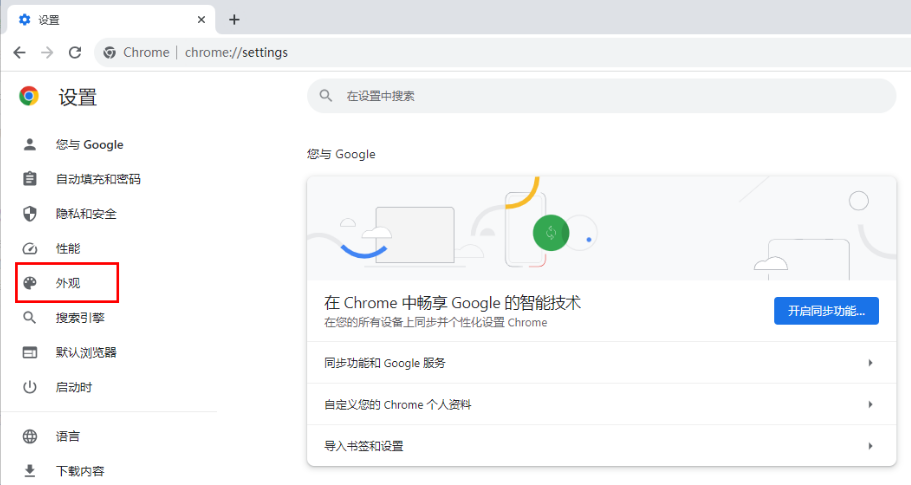Click the Chrome logo beside 设置 heading

pos(28,96)
